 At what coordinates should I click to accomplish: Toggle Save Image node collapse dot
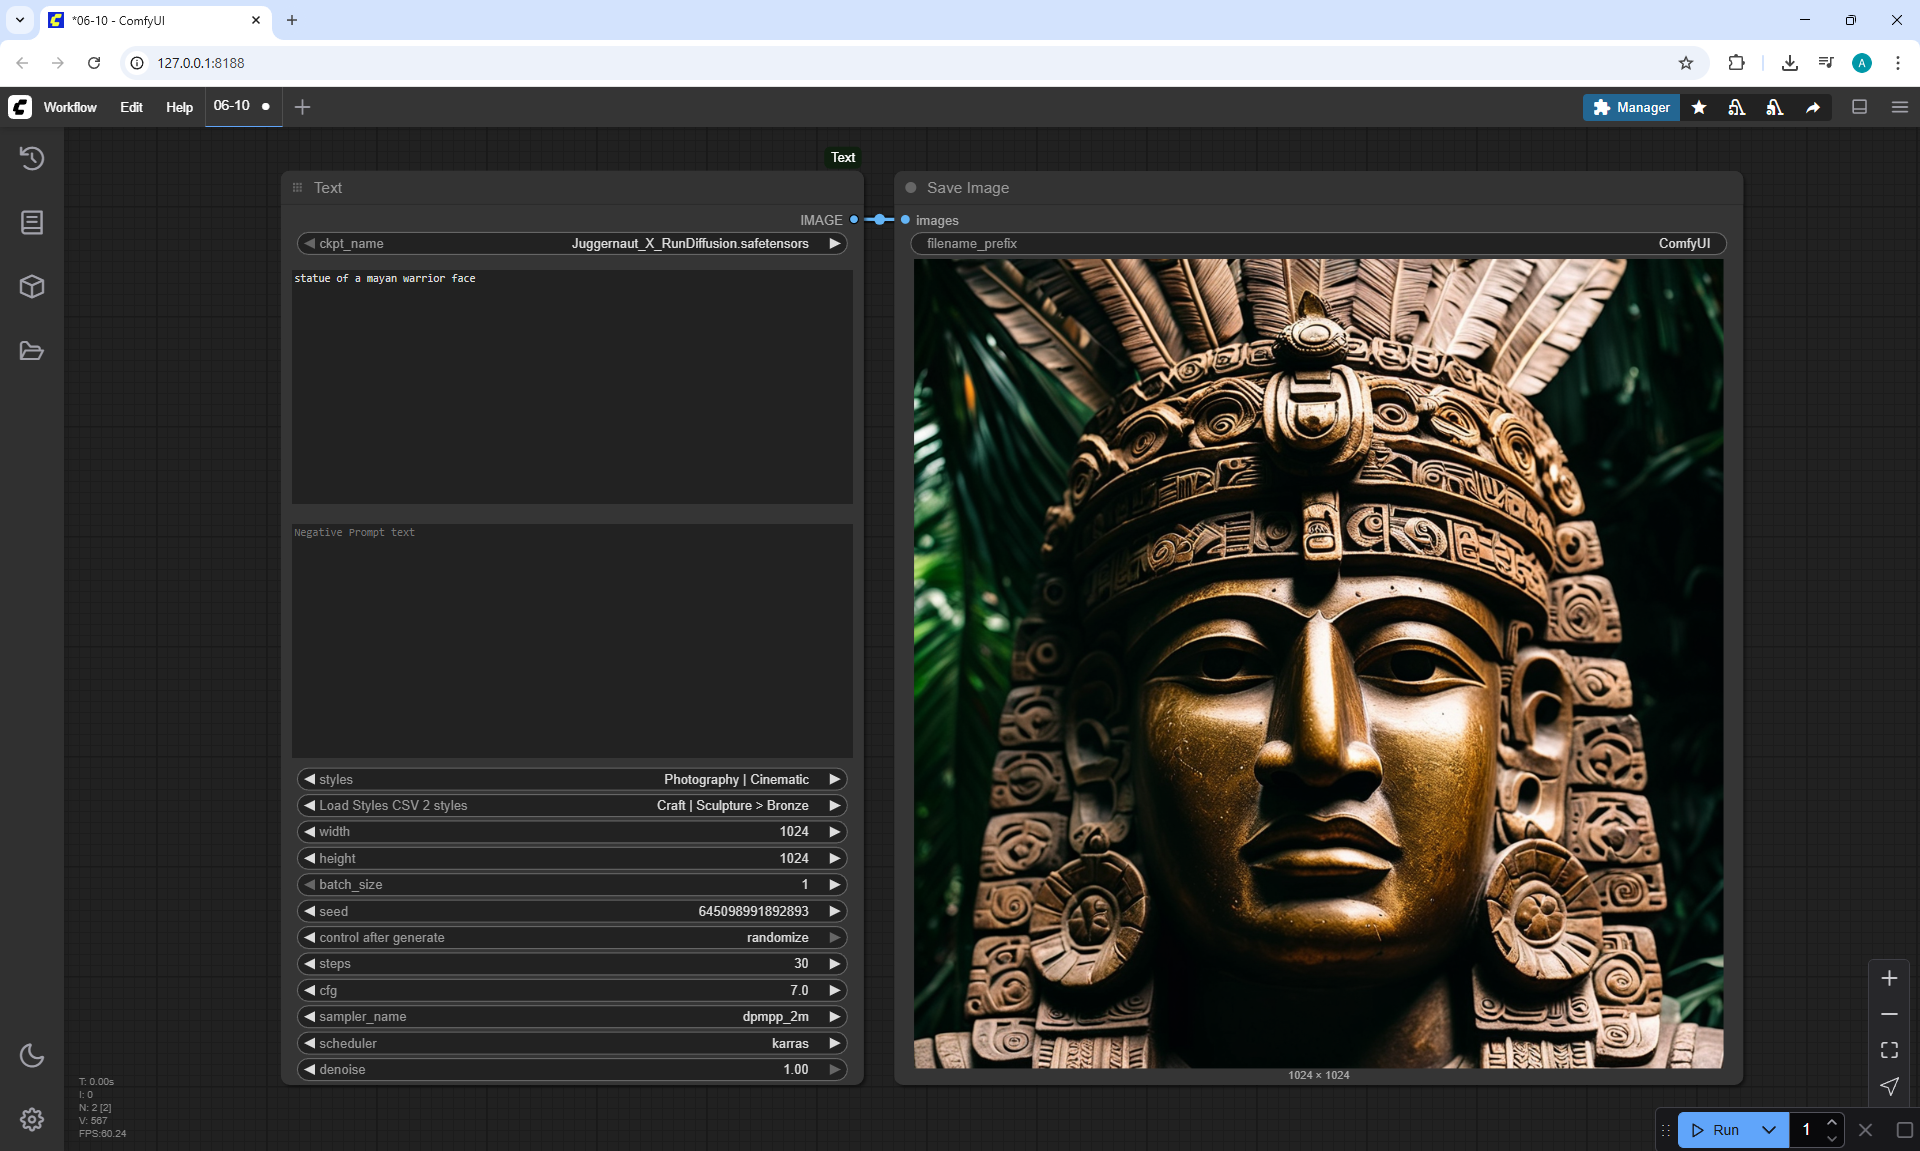(x=911, y=188)
